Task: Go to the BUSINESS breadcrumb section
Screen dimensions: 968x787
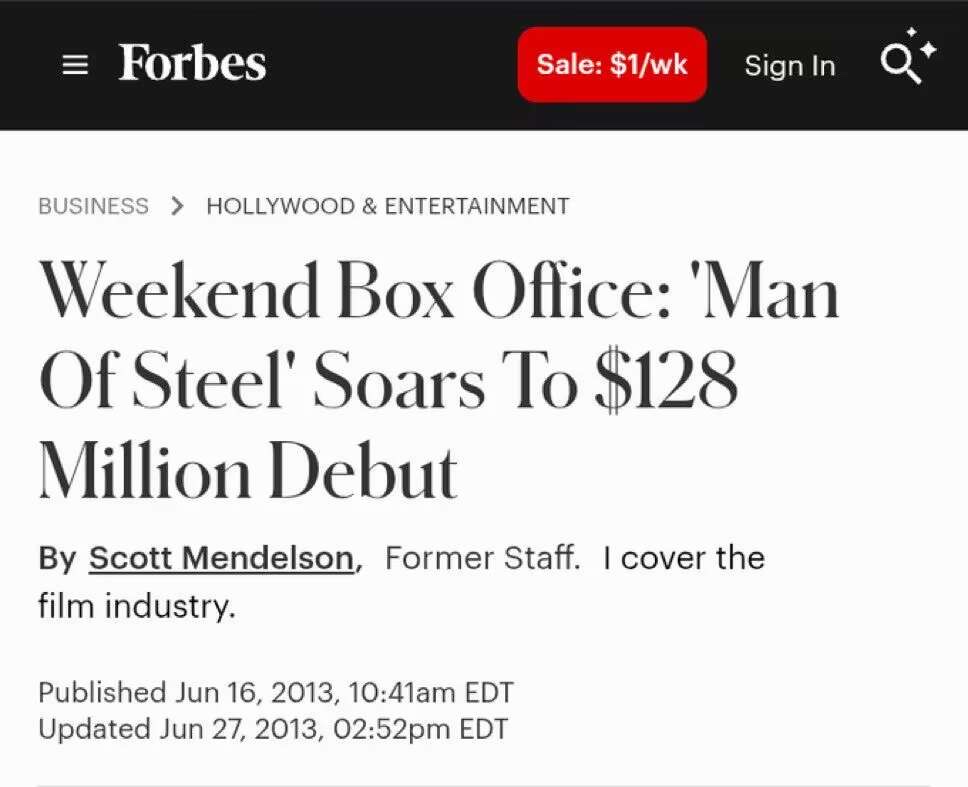Action: pos(93,206)
